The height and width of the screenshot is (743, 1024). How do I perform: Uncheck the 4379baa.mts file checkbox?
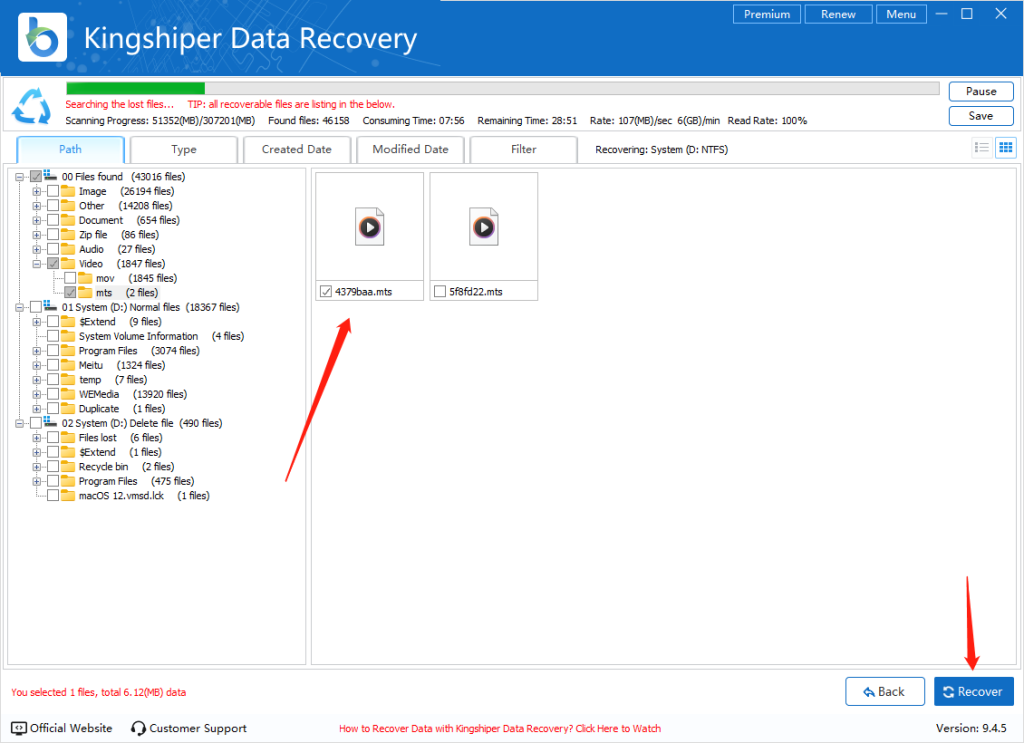coord(326,291)
